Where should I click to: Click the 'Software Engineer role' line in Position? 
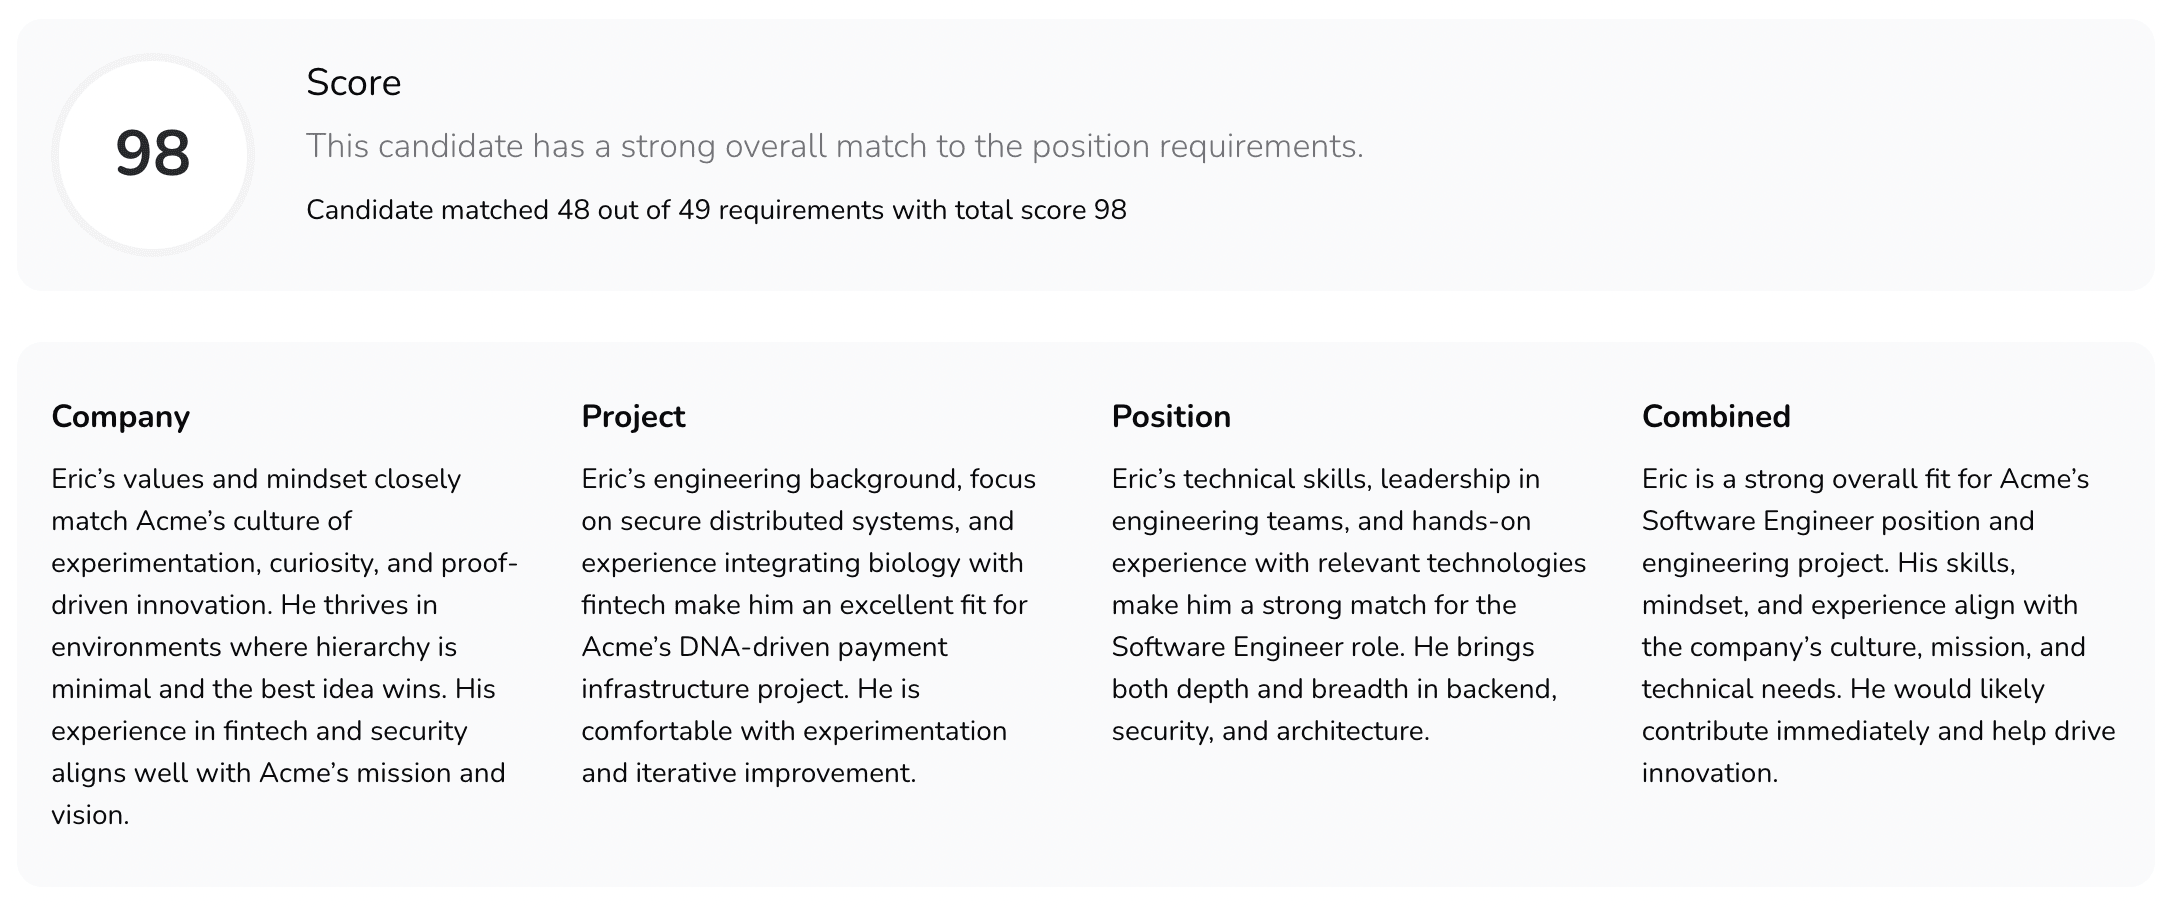pyautogui.click(x=1260, y=647)
